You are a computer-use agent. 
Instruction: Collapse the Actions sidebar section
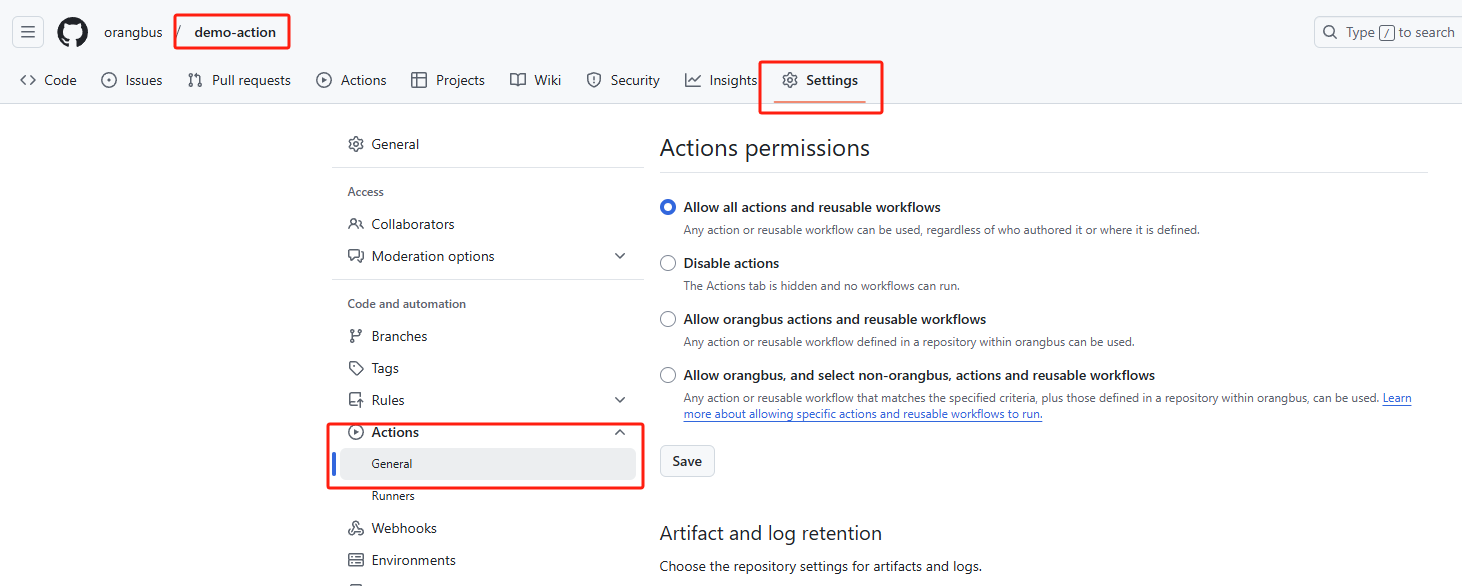pyautogui.click(x=620, y=432)
